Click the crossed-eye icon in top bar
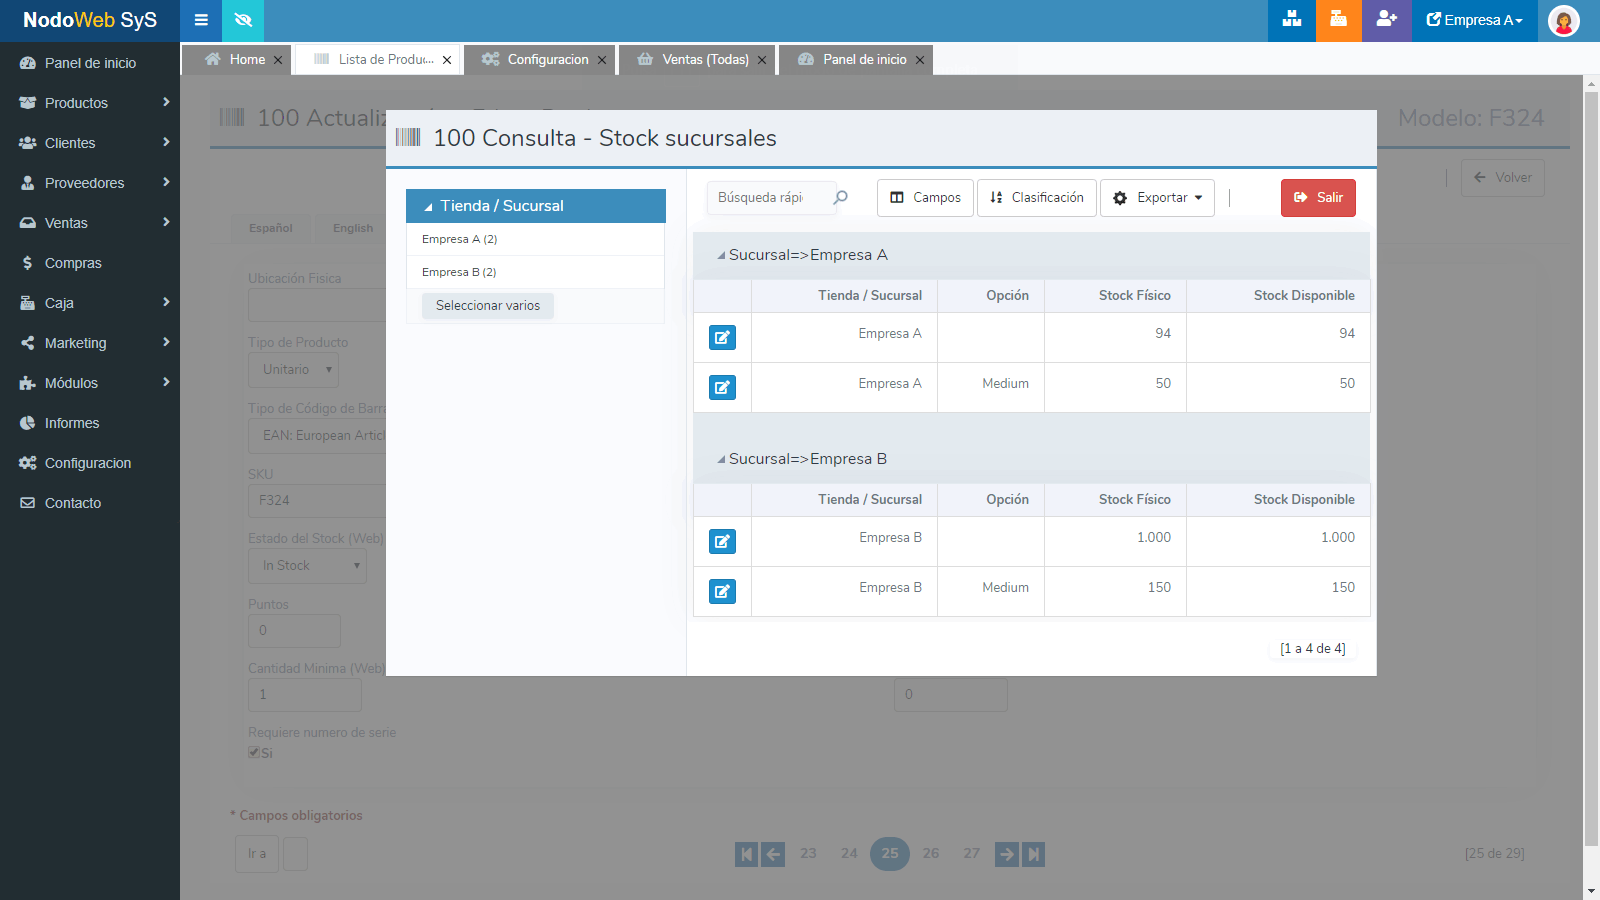 point(243,20)
